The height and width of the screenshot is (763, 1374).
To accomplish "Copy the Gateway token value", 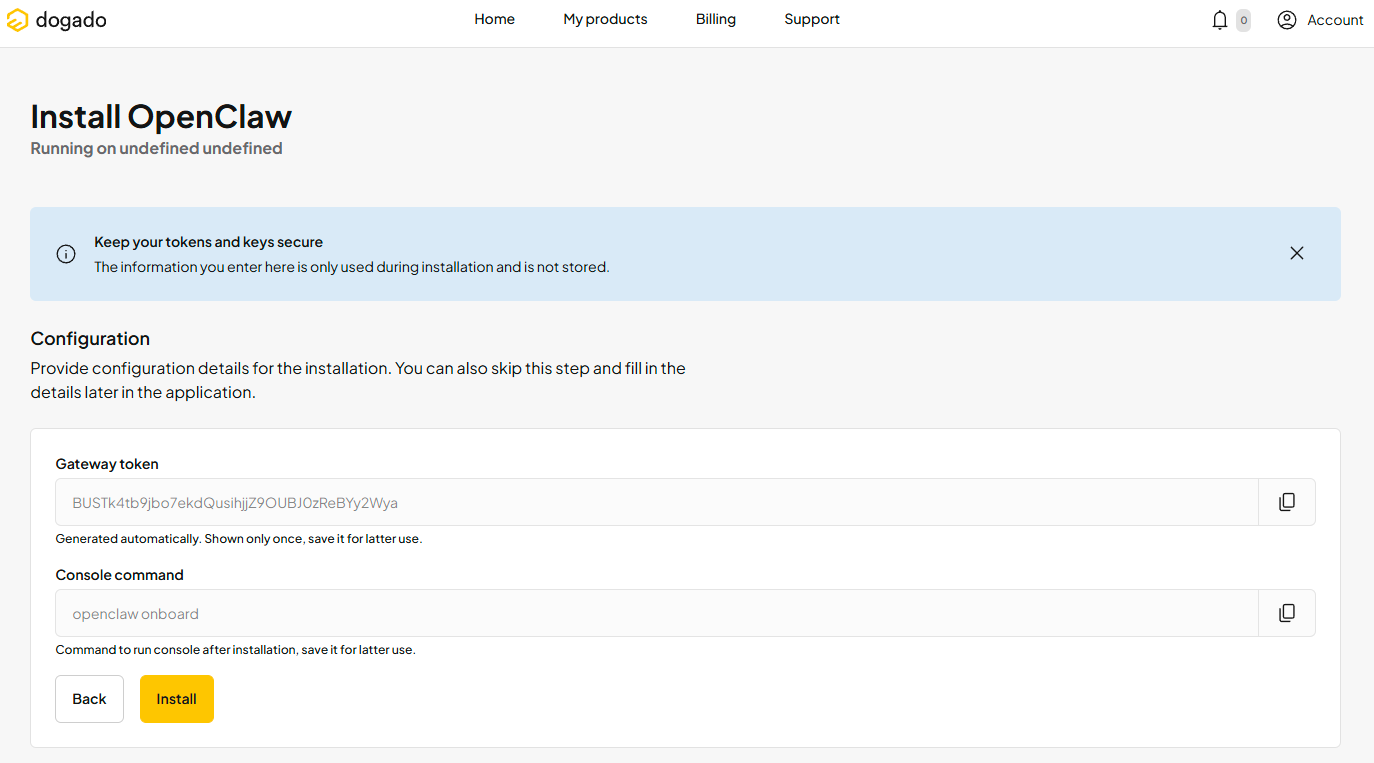I will [1287, 502].
